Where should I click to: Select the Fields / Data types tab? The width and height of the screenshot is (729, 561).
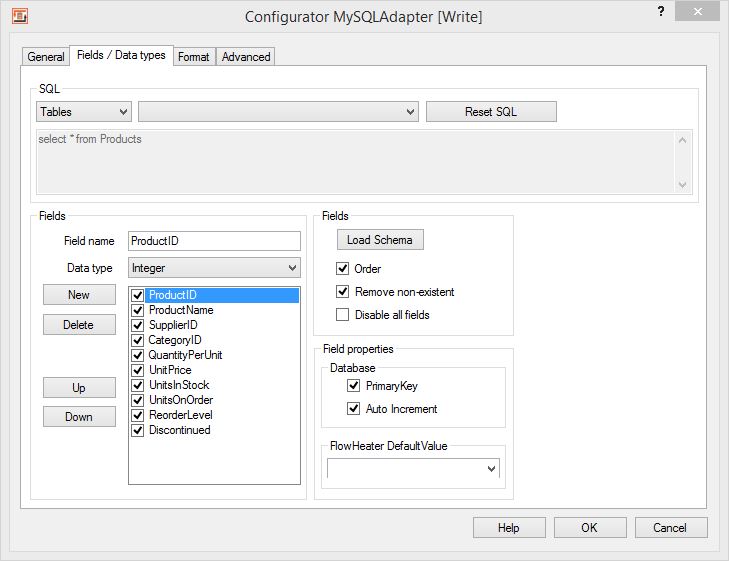point(121,55)
